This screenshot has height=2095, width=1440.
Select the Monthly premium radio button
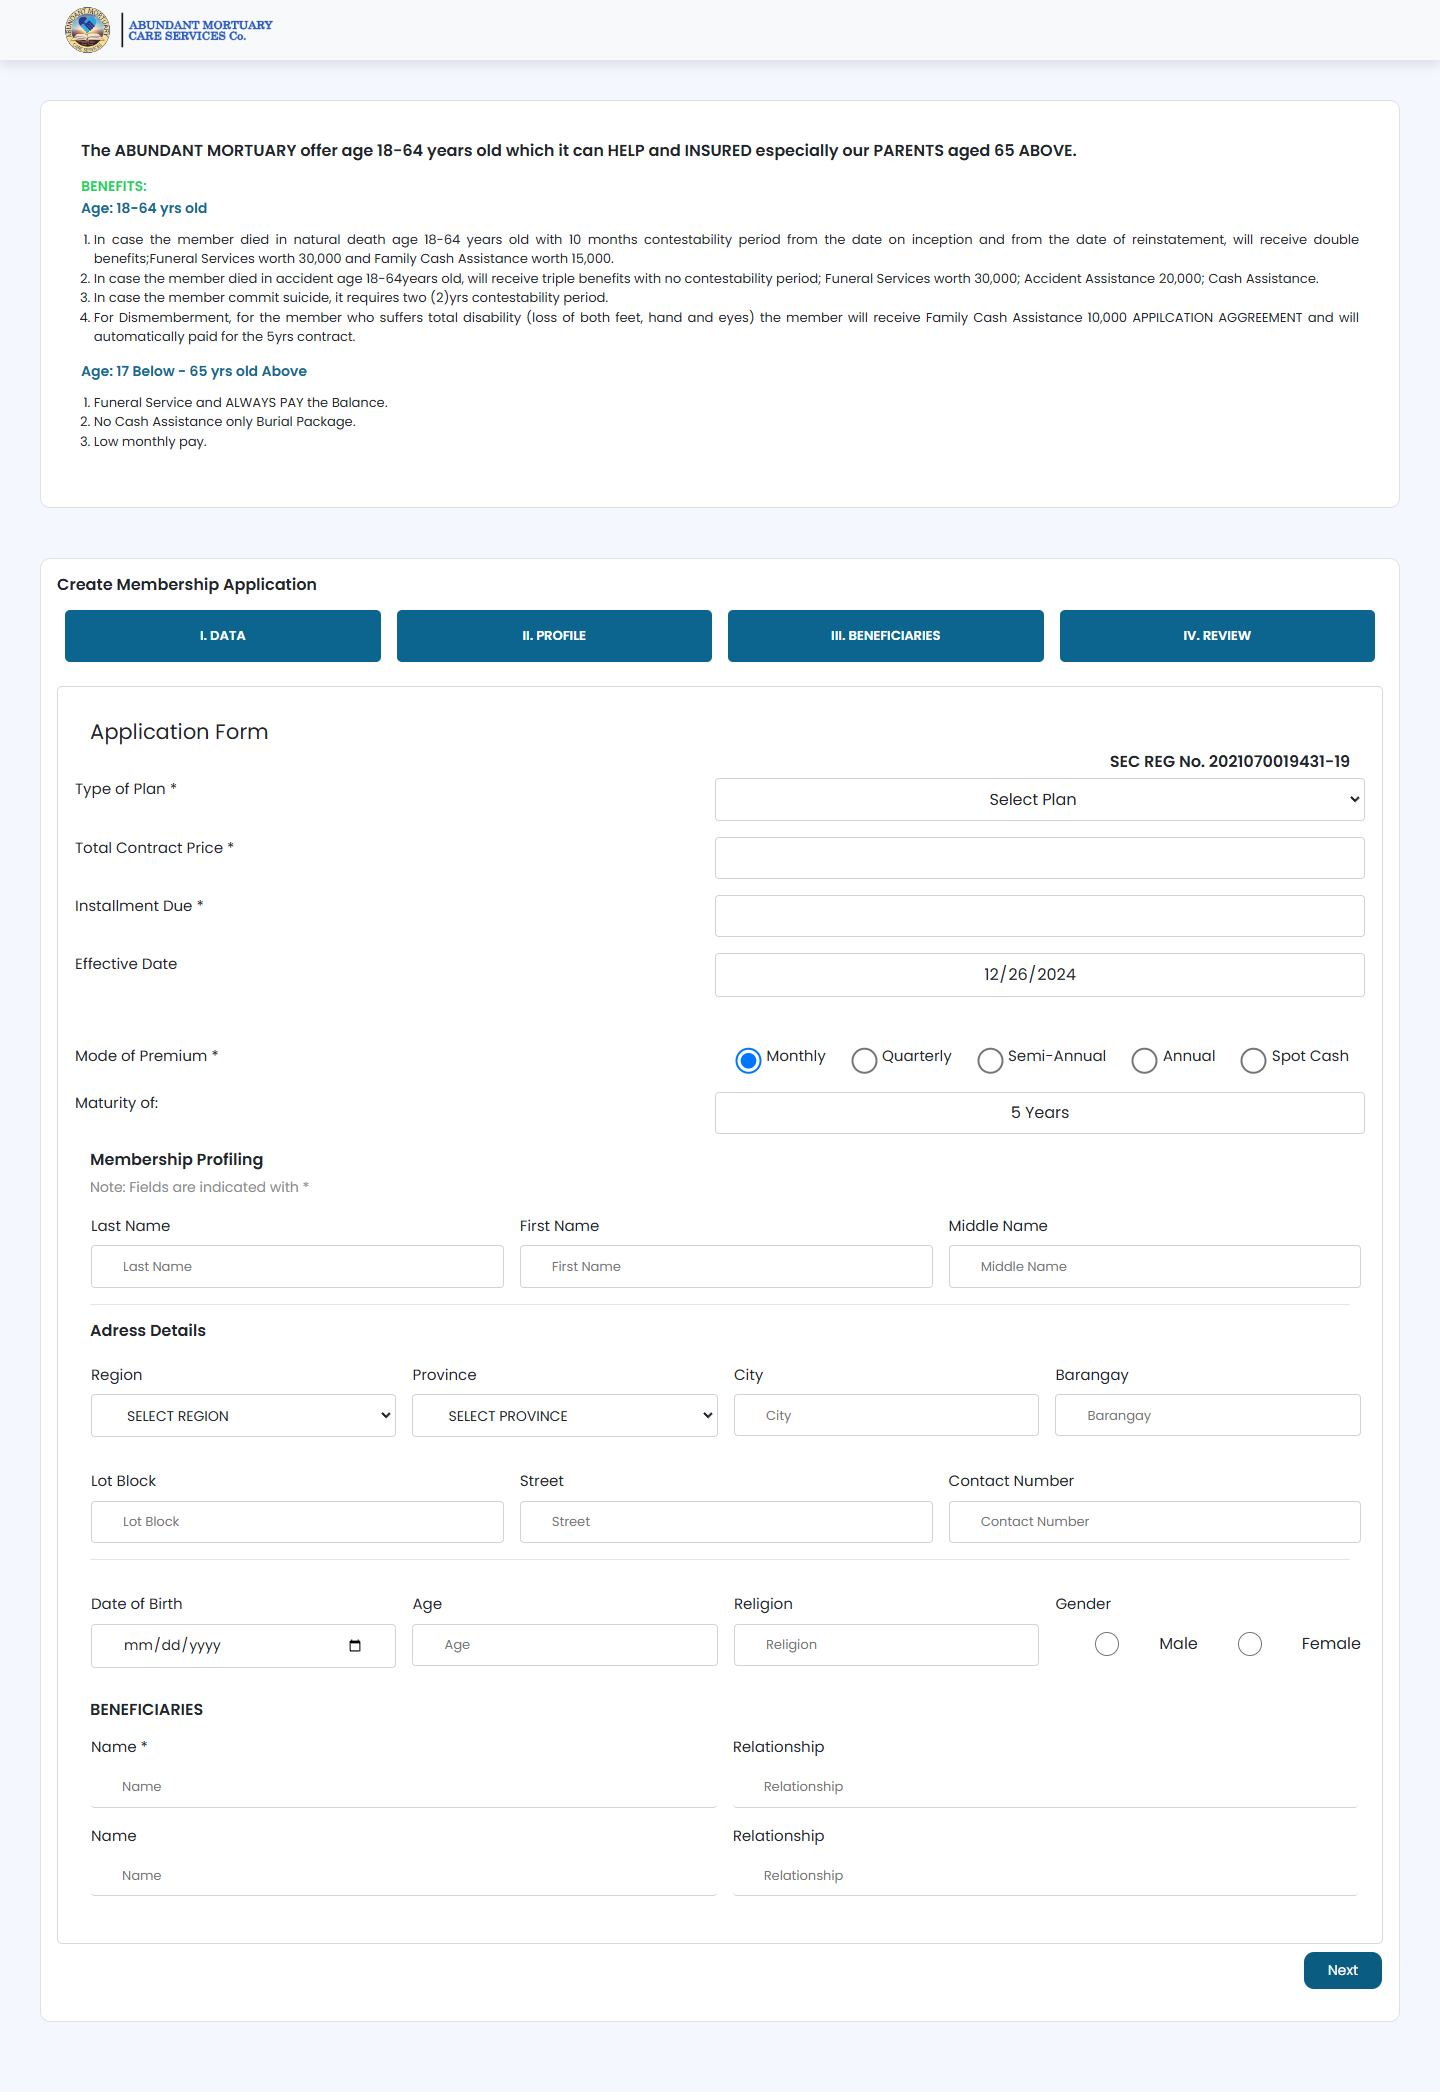click(x=748, y=1060)
